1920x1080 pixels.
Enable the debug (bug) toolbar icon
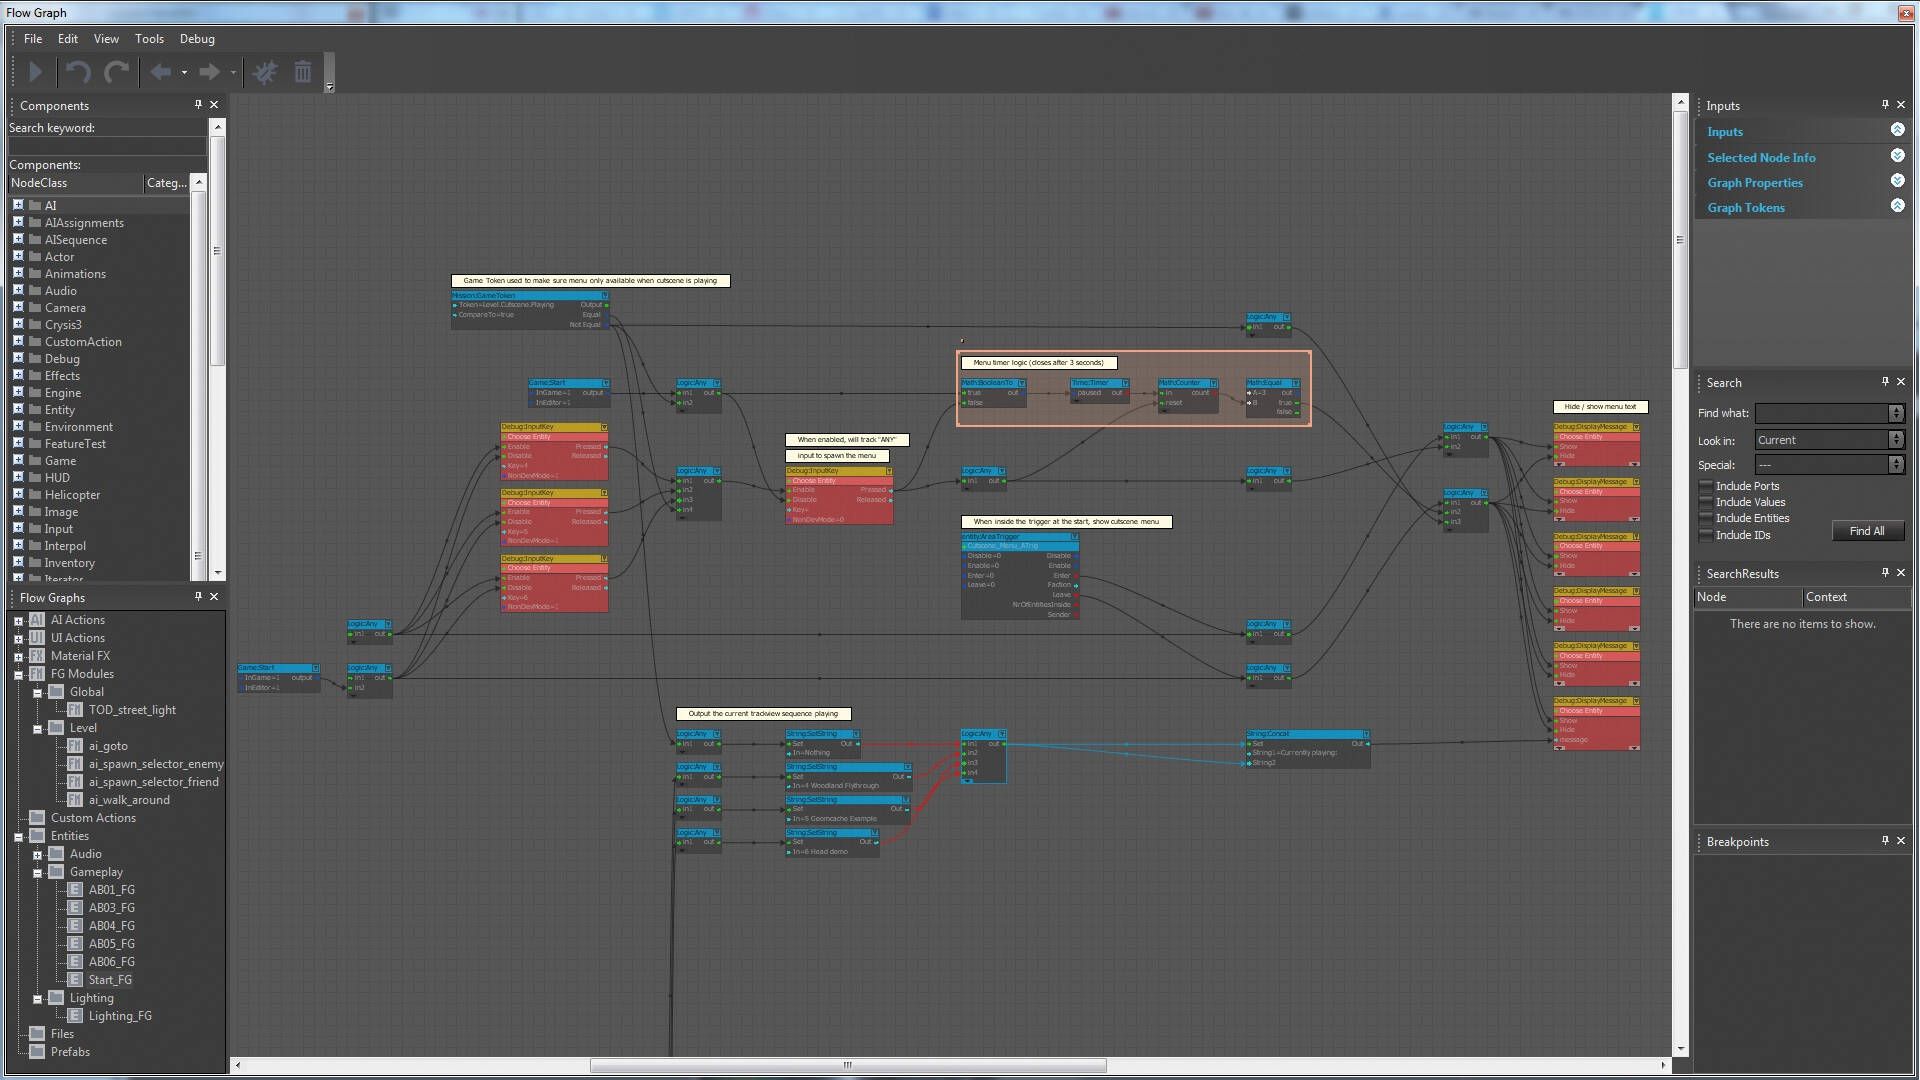click(265, 71)
